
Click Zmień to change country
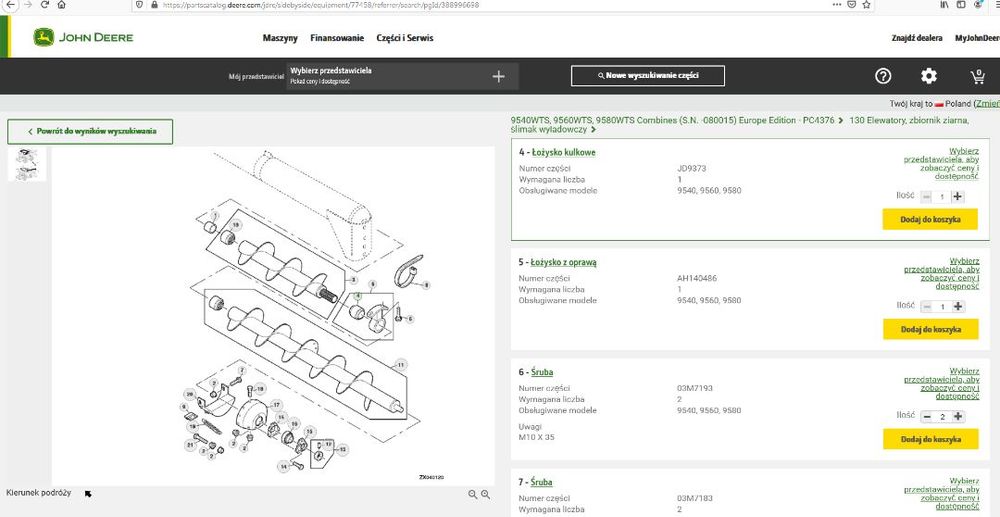click(x=987, y=103)
